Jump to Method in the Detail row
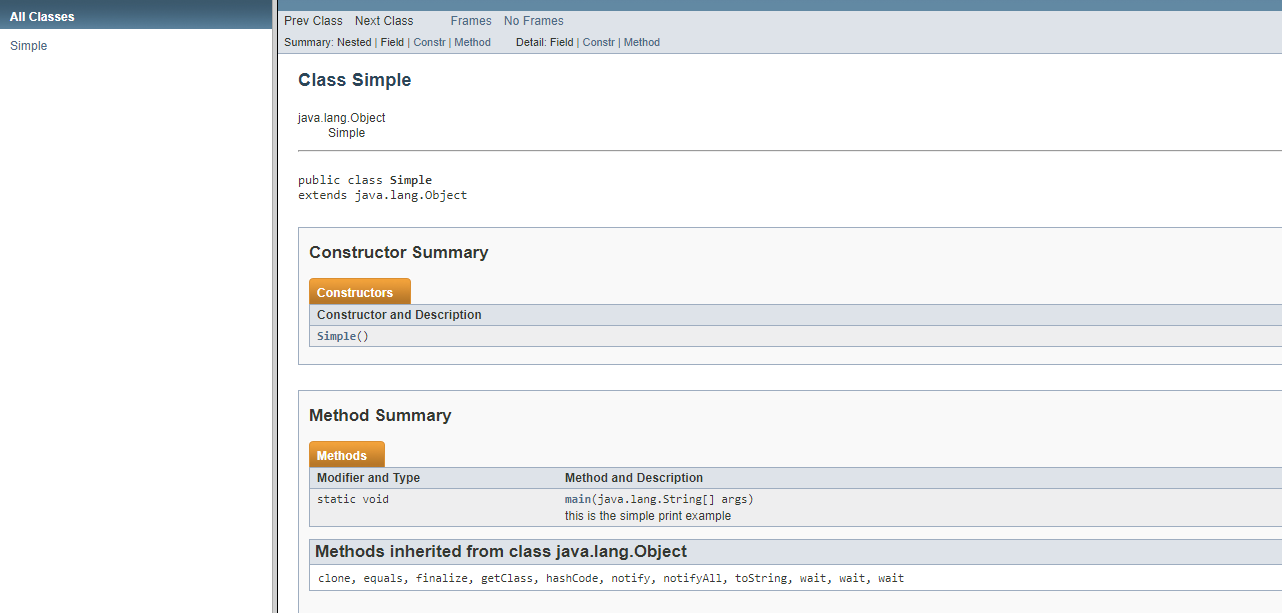 642,43
